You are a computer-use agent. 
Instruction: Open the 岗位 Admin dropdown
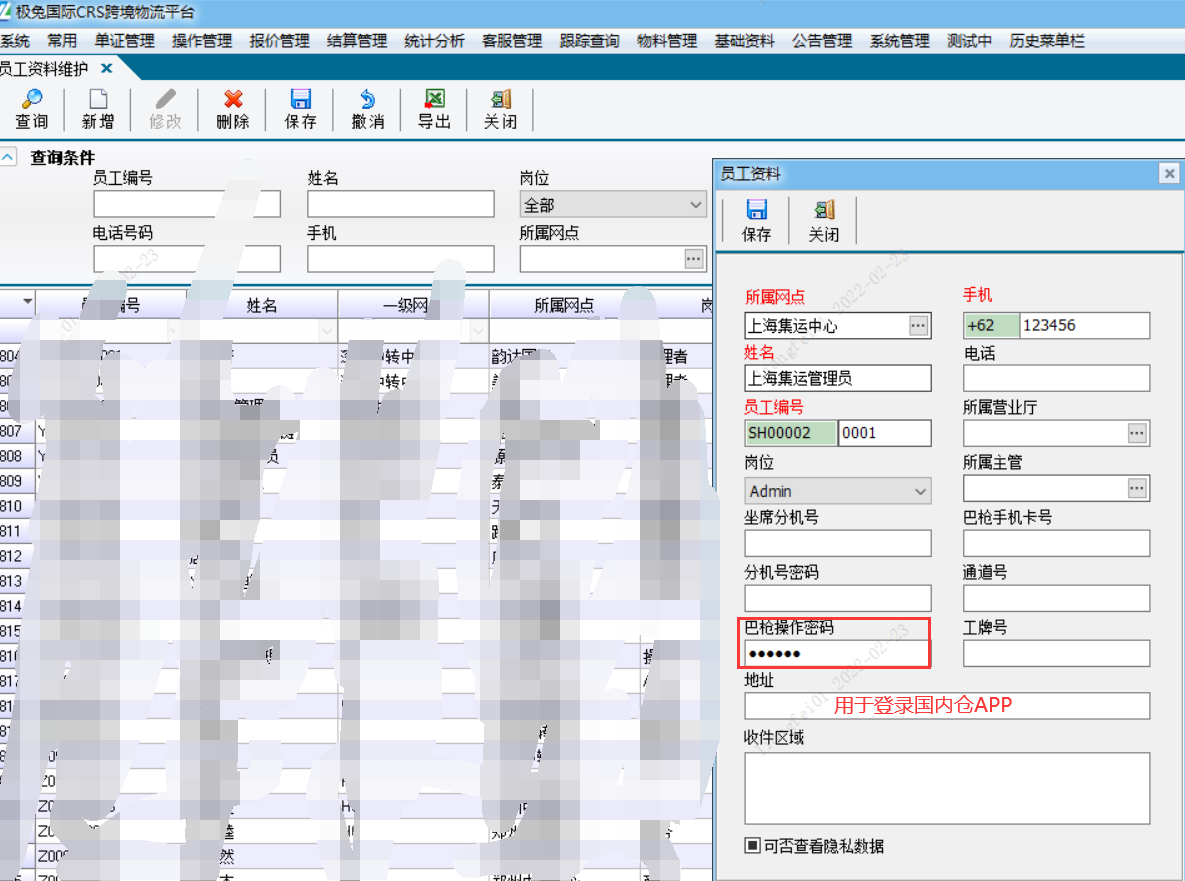[x=920, y=491]
